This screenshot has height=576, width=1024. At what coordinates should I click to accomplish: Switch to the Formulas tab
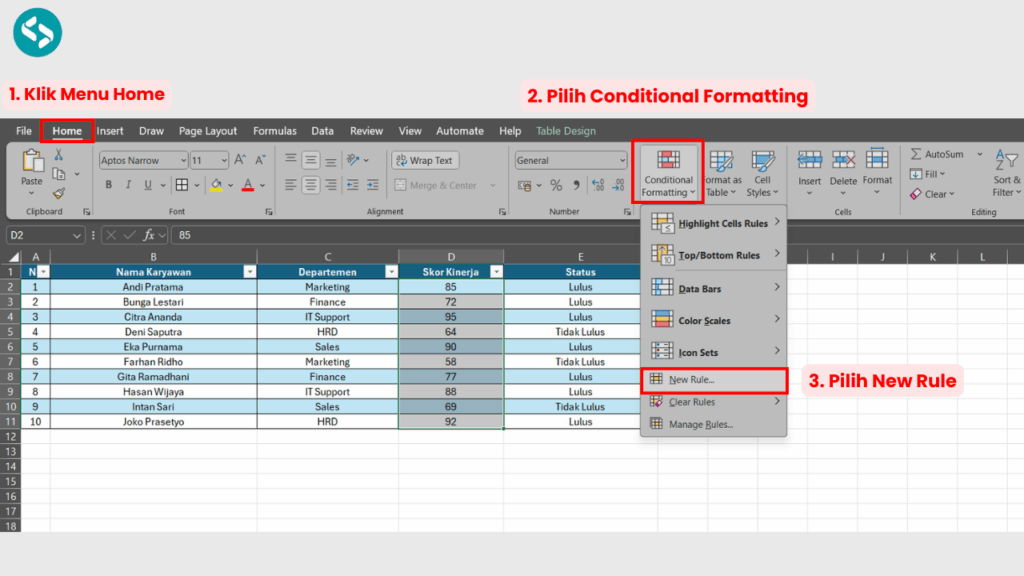[x=275, y=130]
